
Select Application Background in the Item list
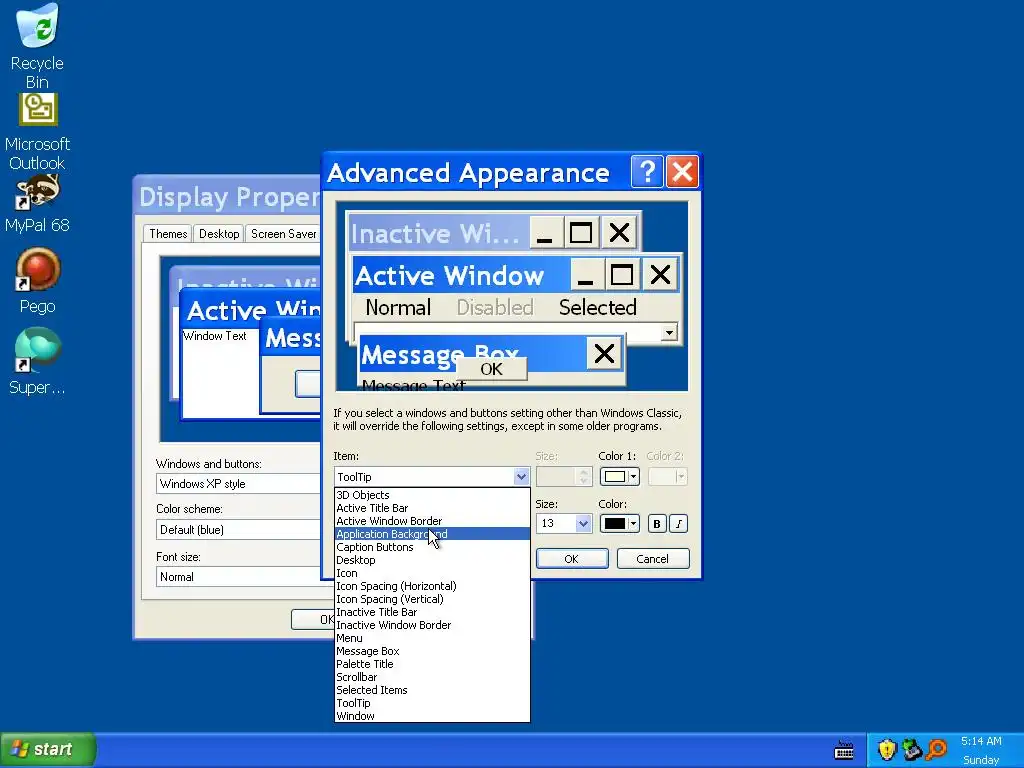432,534
